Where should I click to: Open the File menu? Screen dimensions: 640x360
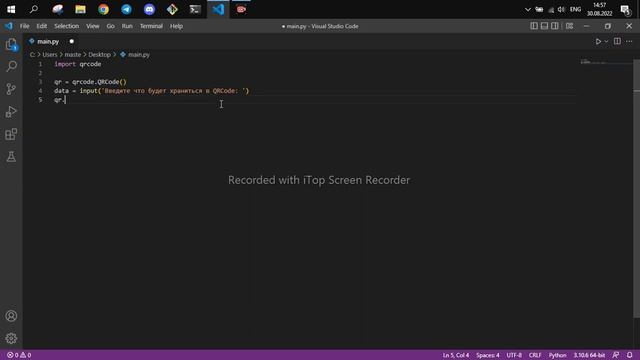pos(24,26)
